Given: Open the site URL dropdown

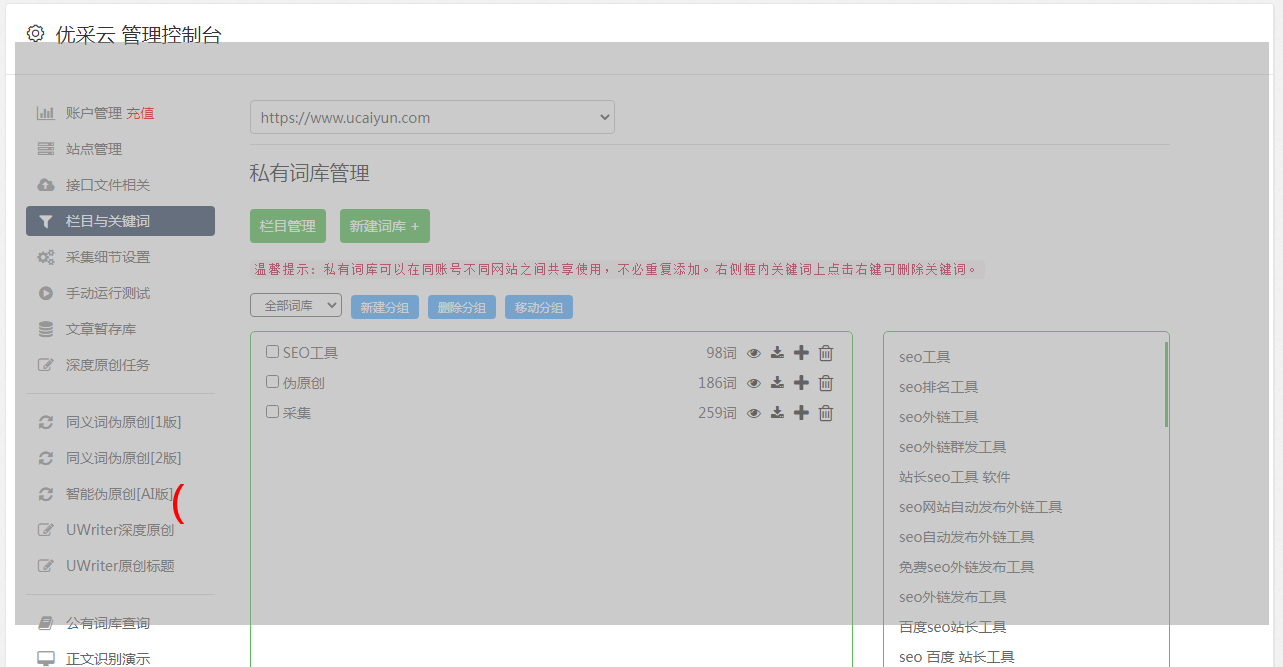Looking at the screenshot, I should 432,117.
